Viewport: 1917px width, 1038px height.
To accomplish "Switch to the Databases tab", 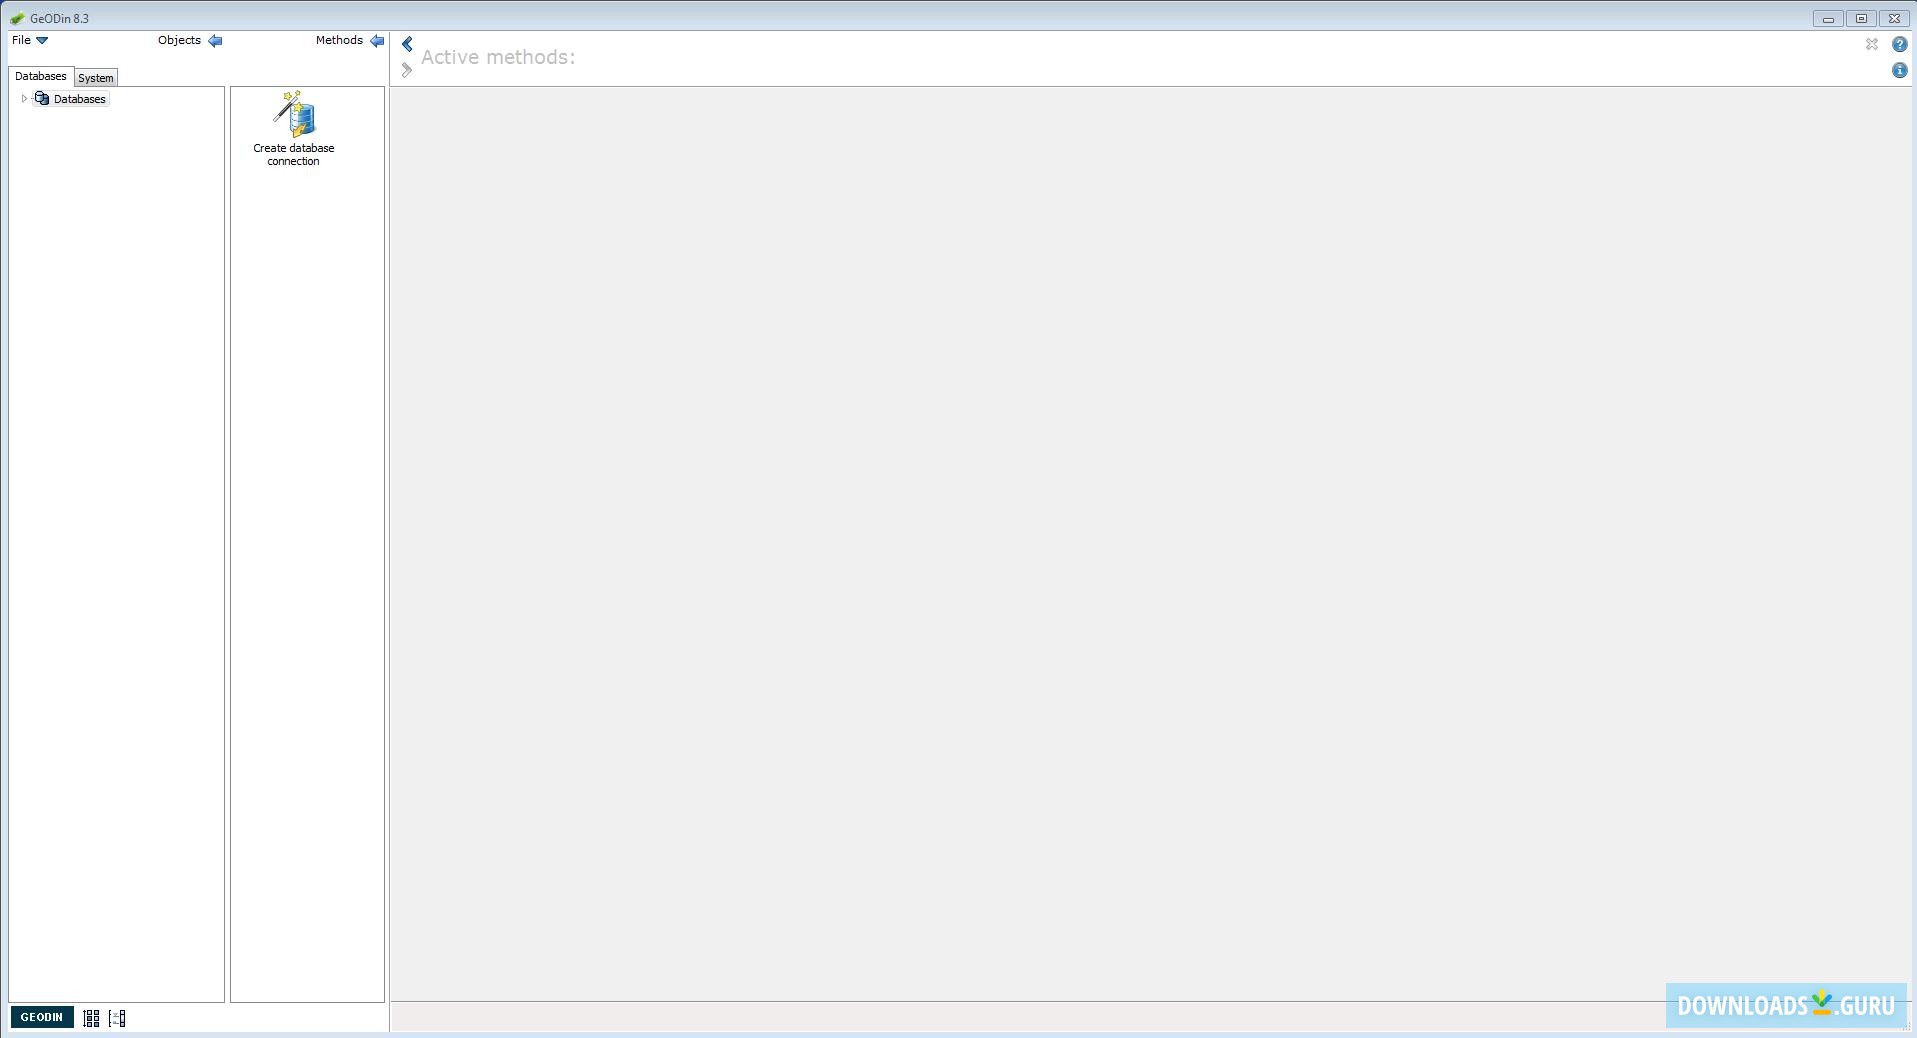I will click(x=41, y=76).
